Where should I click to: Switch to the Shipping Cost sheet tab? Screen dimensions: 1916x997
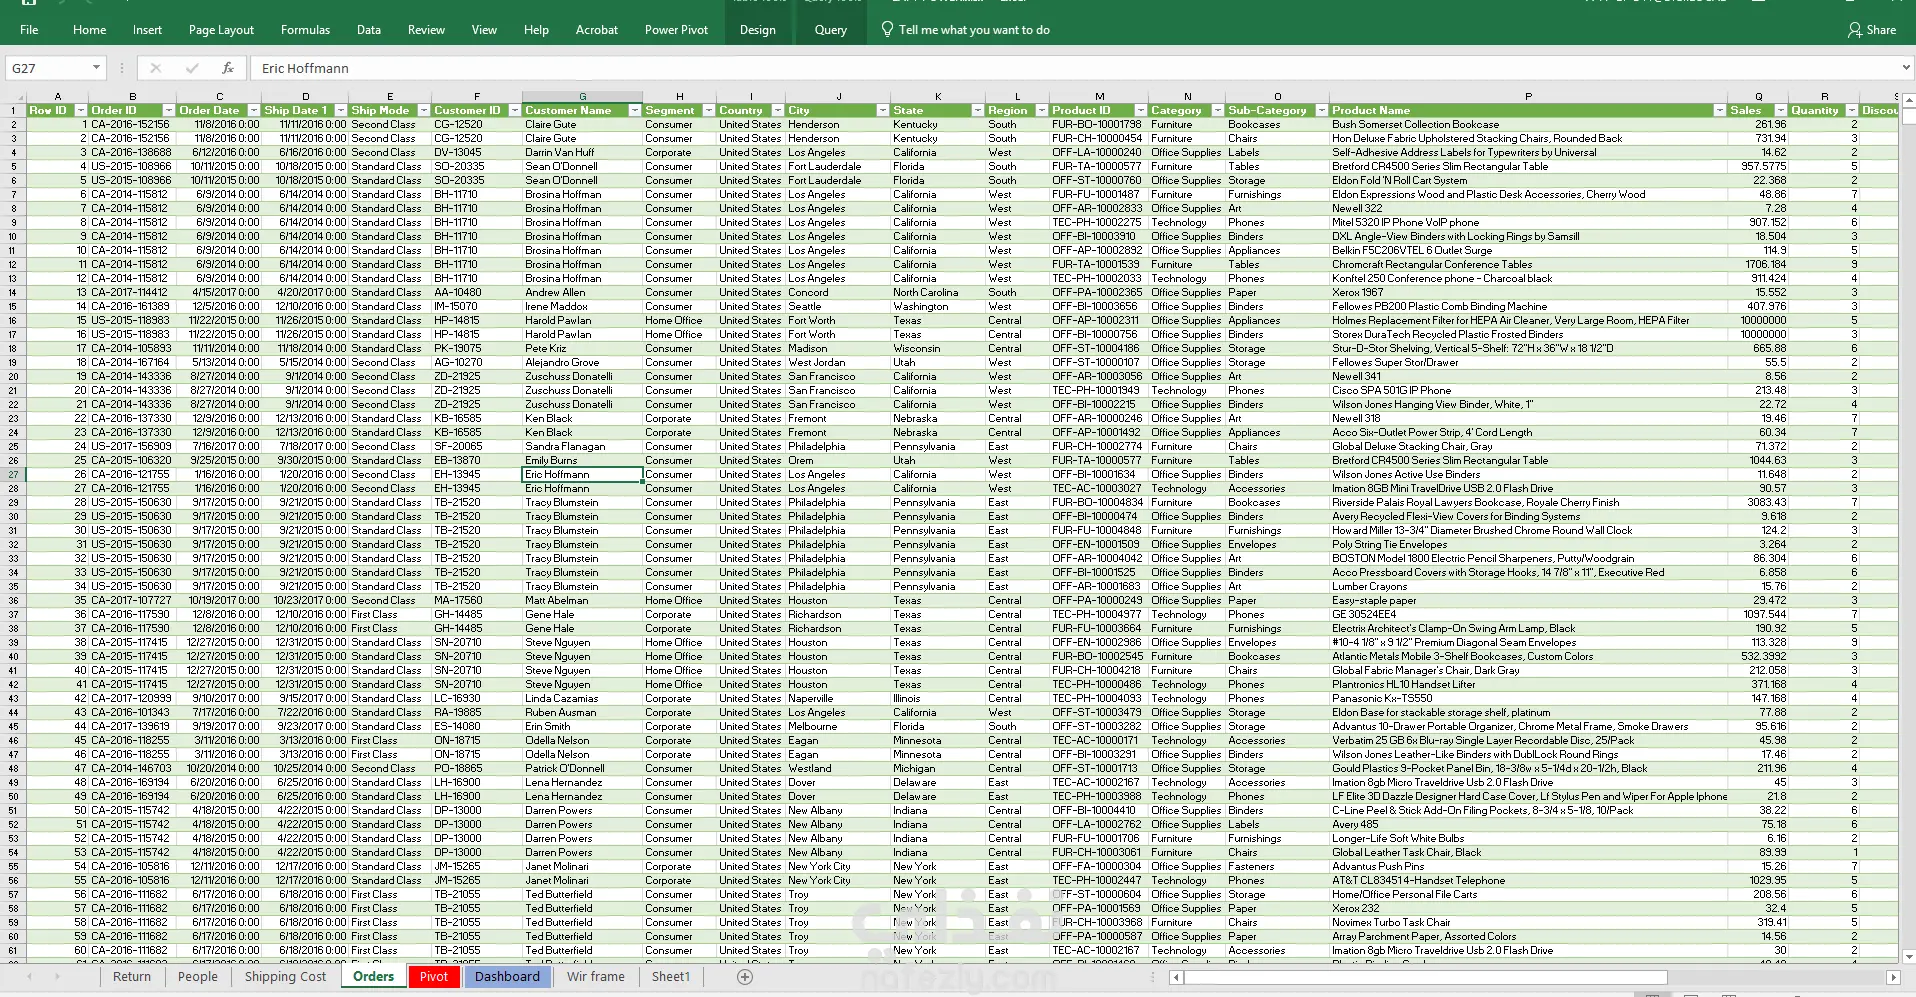pos(285,977)
